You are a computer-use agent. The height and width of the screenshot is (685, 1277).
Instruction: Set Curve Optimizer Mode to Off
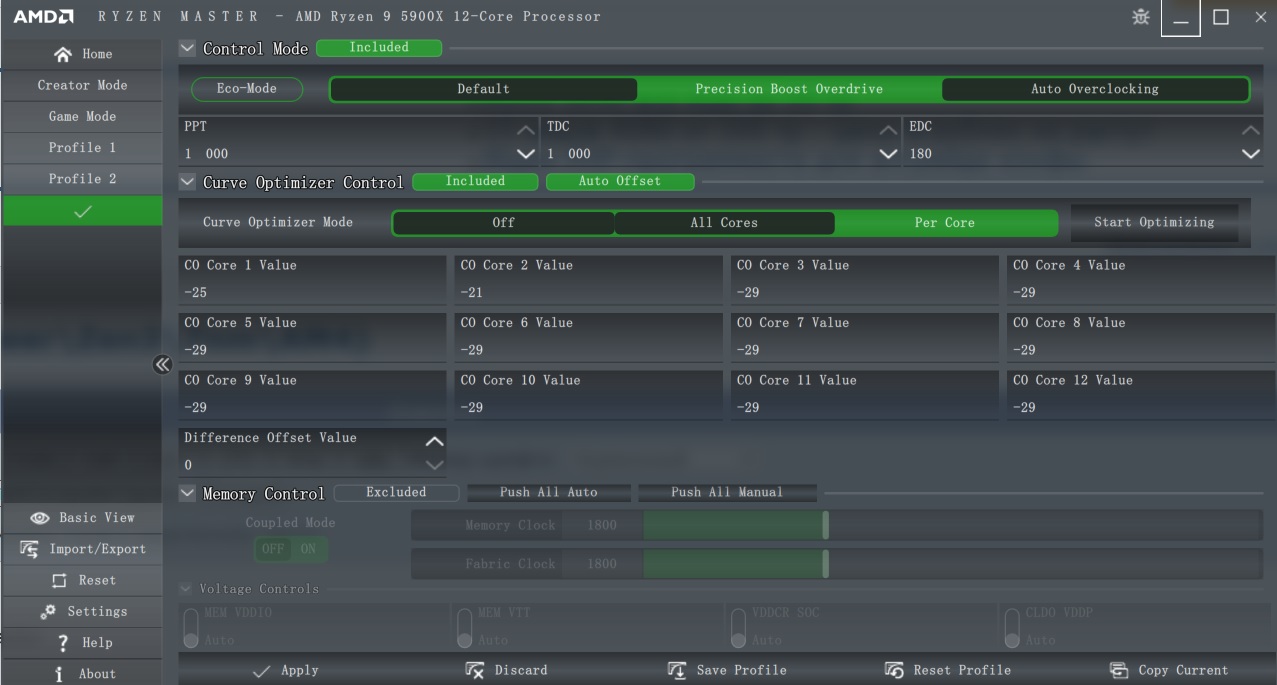[x=503, y=222]
